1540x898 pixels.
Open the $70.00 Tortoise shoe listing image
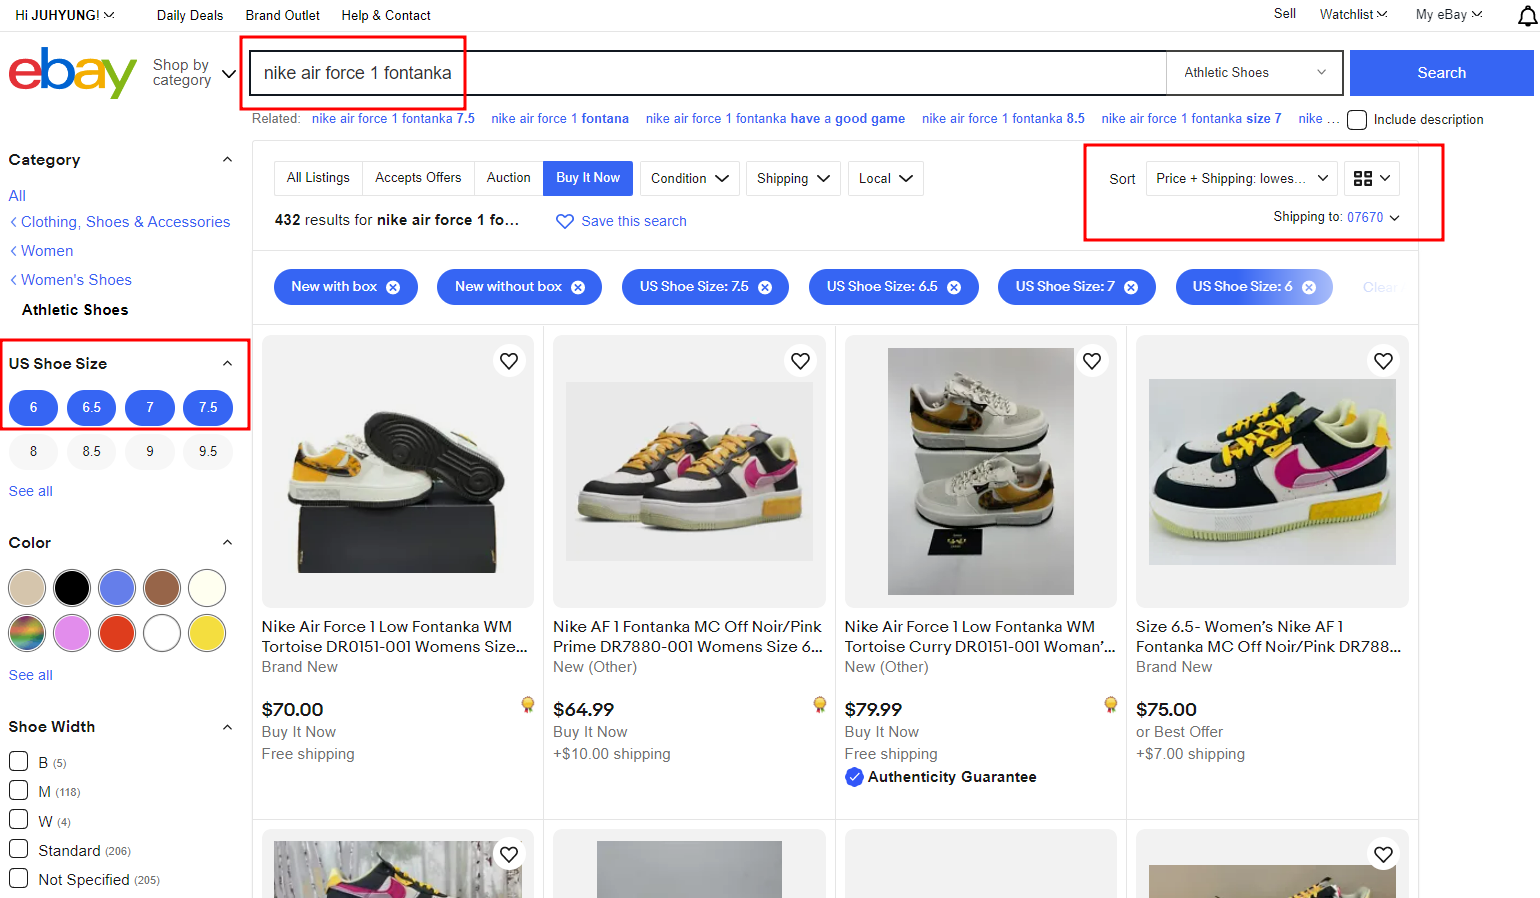click(x=398, y=471)
